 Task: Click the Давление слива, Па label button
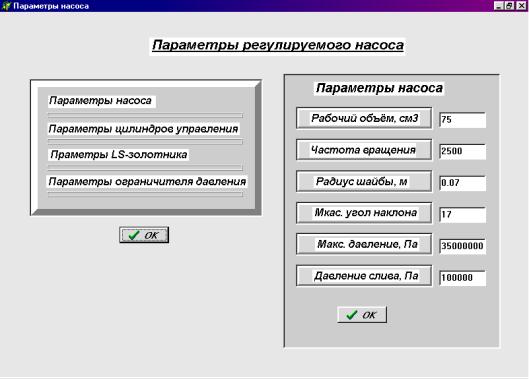click(364, 276)
